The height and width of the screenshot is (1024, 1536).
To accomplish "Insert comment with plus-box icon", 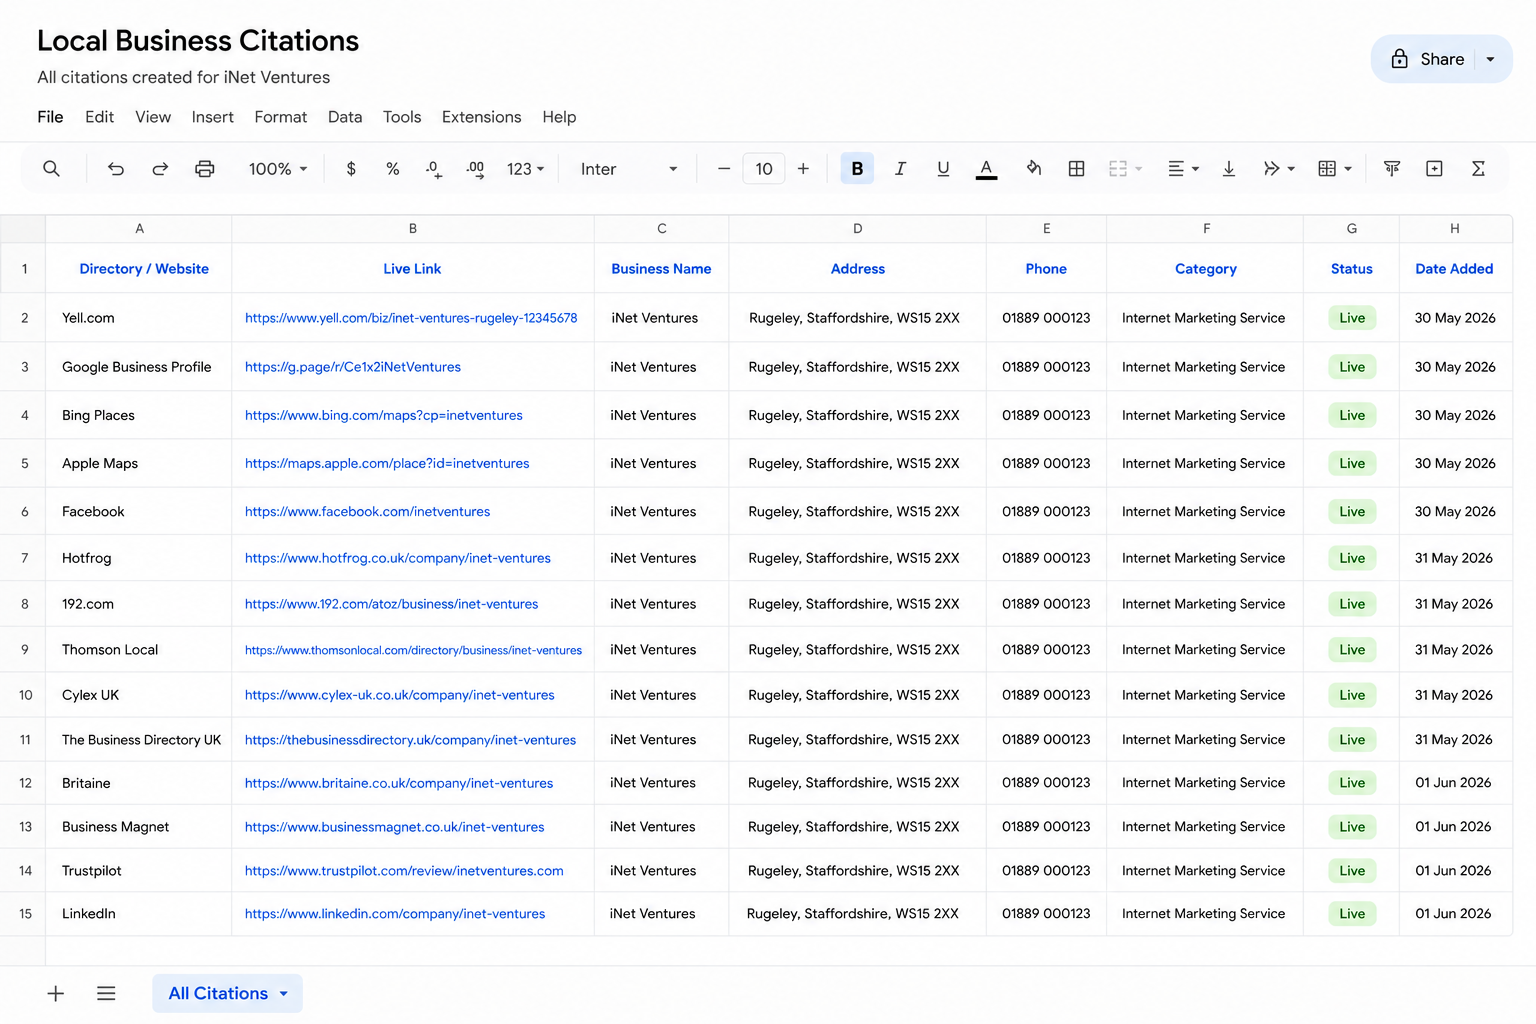I will click(x=1434, y=169).
